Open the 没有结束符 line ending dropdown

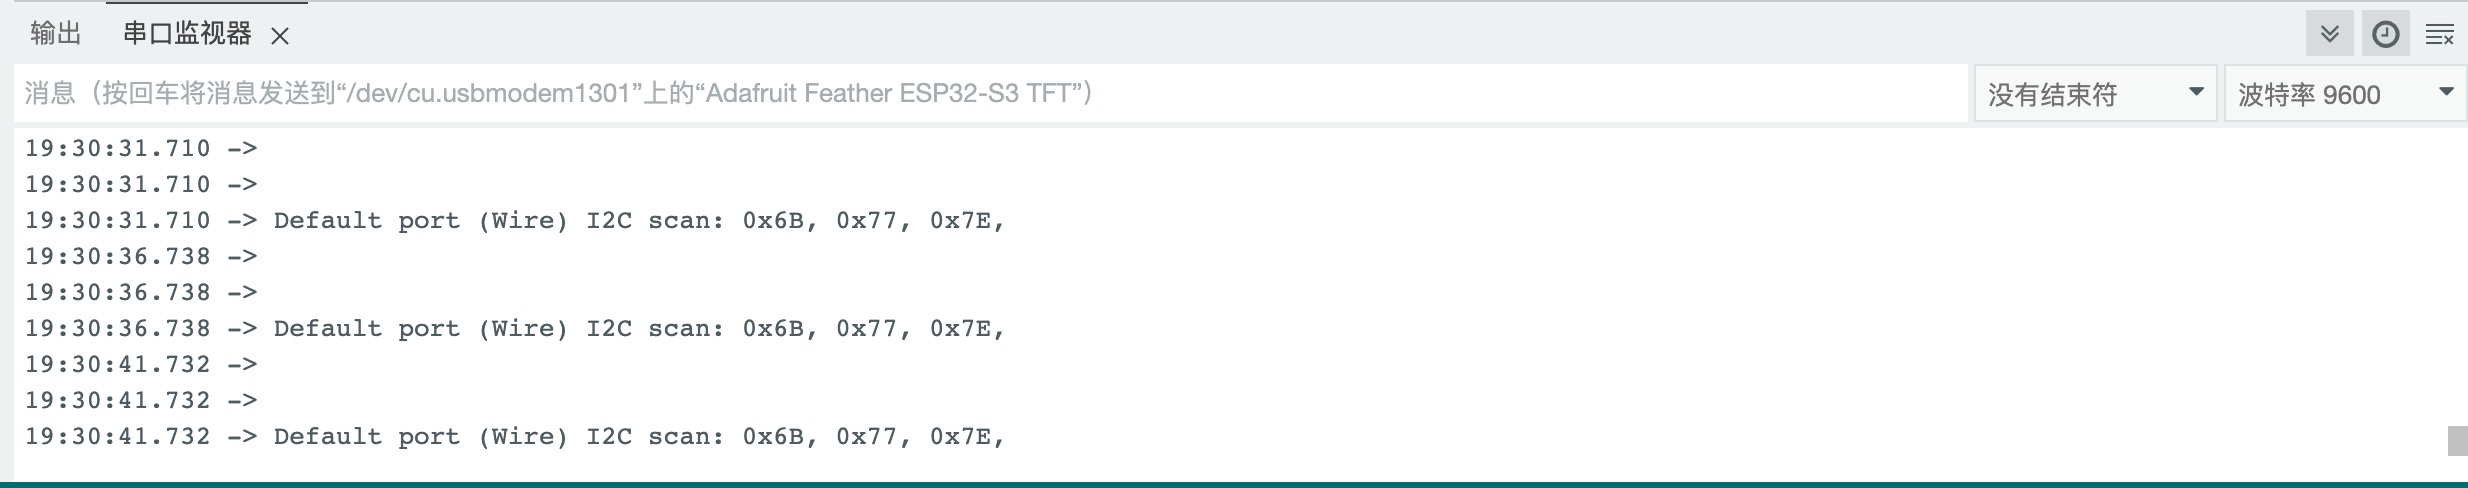[2095, 94]
